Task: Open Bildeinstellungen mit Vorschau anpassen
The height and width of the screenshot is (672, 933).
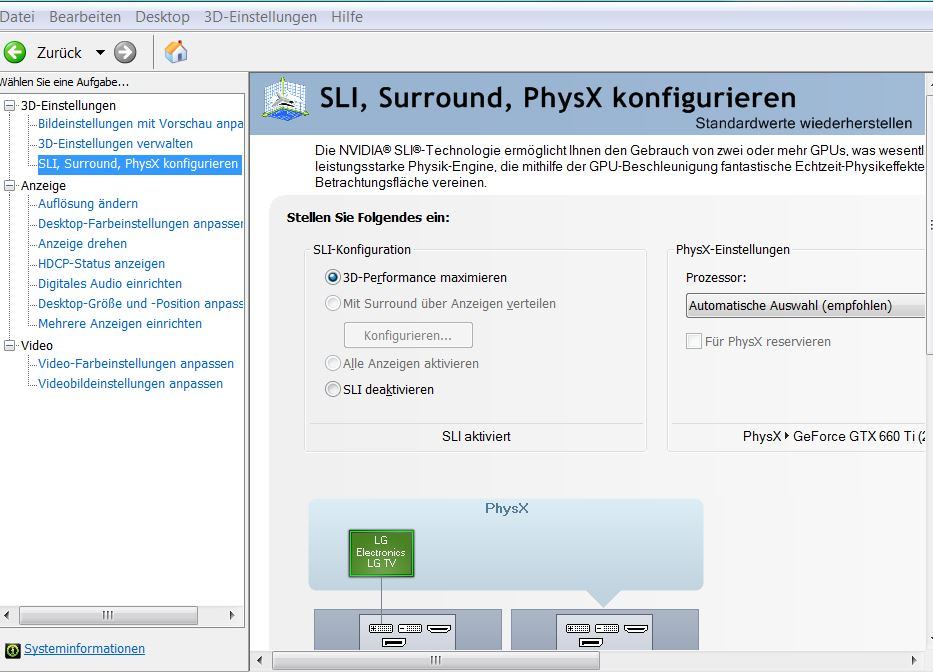Action: [x=140, y=124]
